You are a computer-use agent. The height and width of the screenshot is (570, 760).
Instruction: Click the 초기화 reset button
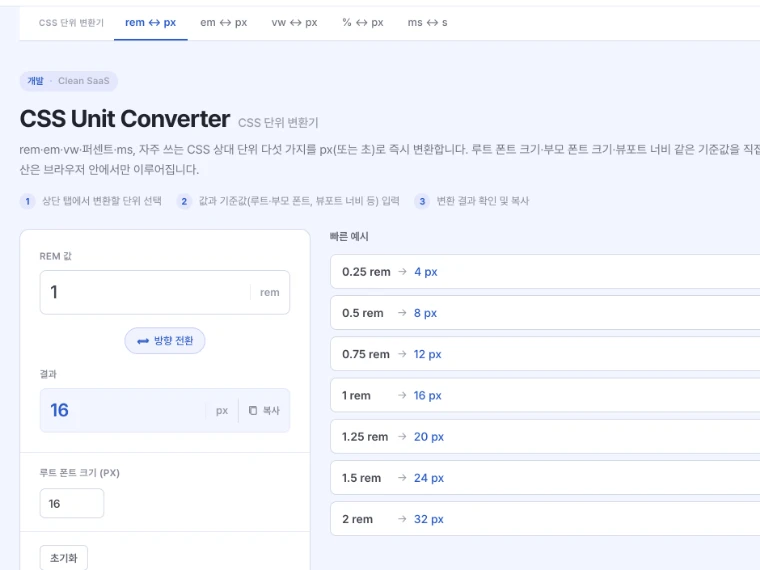(x=63, y=558)
